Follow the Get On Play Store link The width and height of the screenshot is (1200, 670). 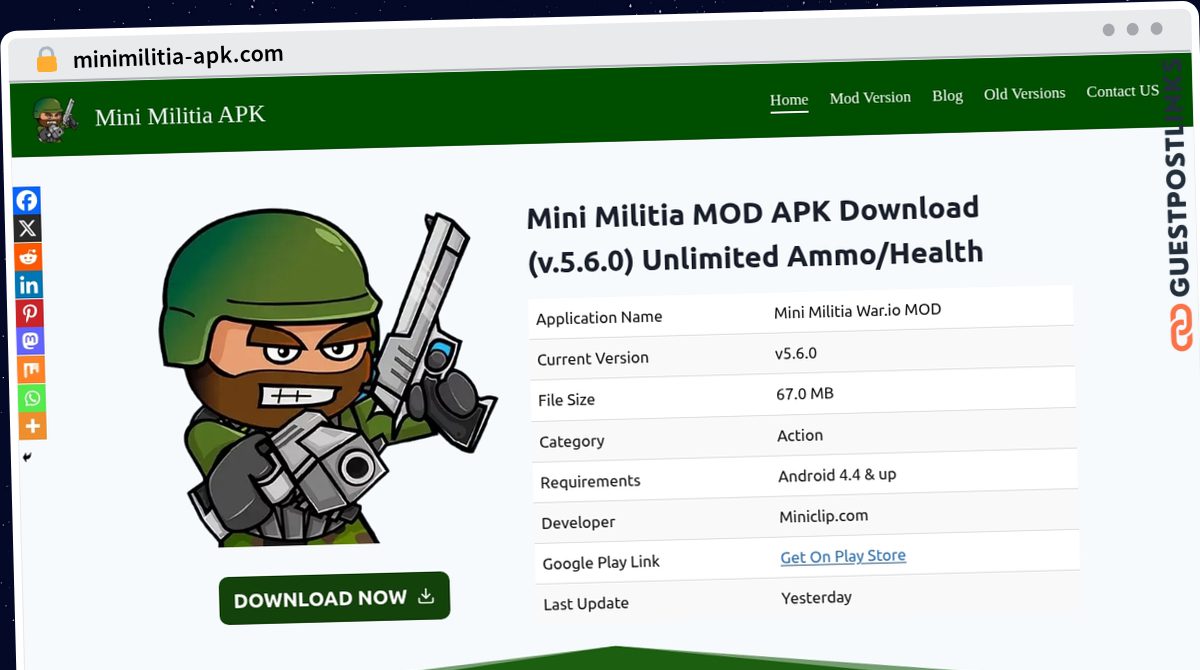(x=843, y=556)
